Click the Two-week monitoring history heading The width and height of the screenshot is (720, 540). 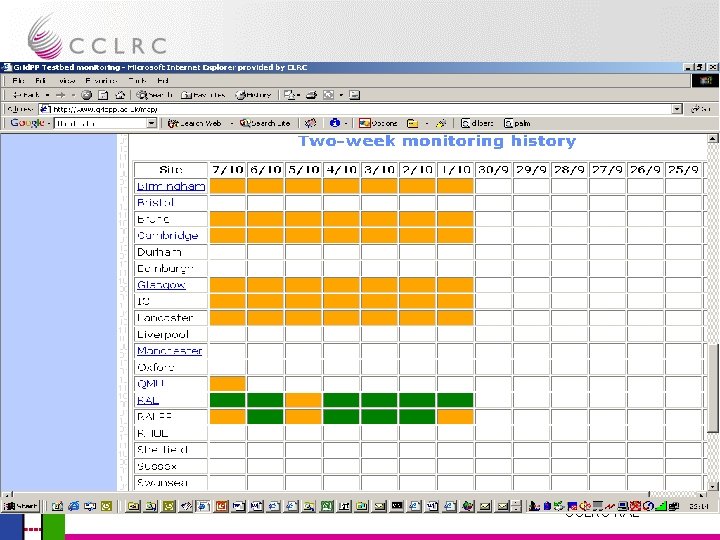(437, 141)
